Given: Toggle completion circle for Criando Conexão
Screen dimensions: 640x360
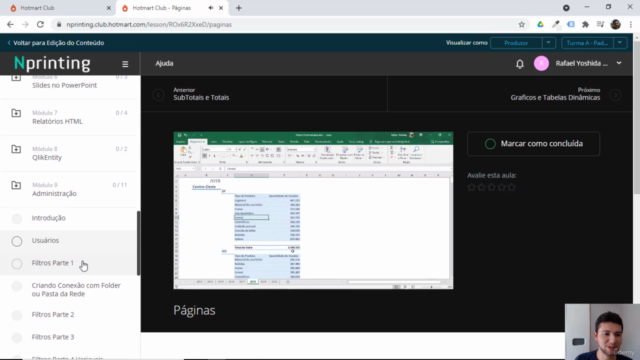Looking at the screenshot, I should (x=17, y=287).
